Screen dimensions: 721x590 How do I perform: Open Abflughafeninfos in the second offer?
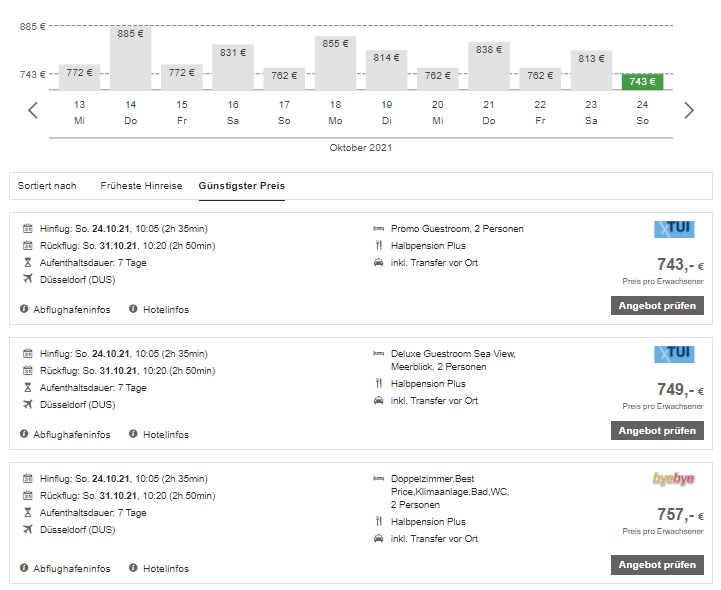pos(71,435)
